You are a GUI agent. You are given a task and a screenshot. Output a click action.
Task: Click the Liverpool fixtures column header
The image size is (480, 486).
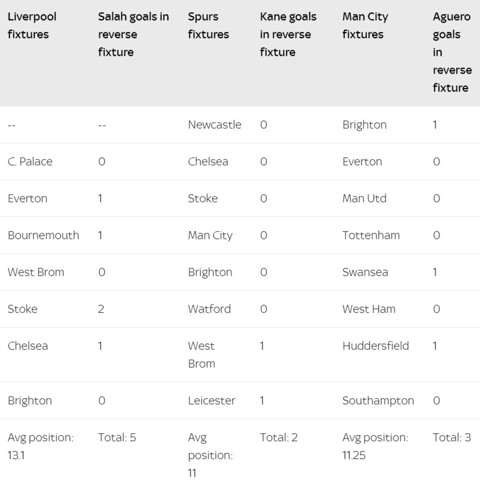pos(32,25)
